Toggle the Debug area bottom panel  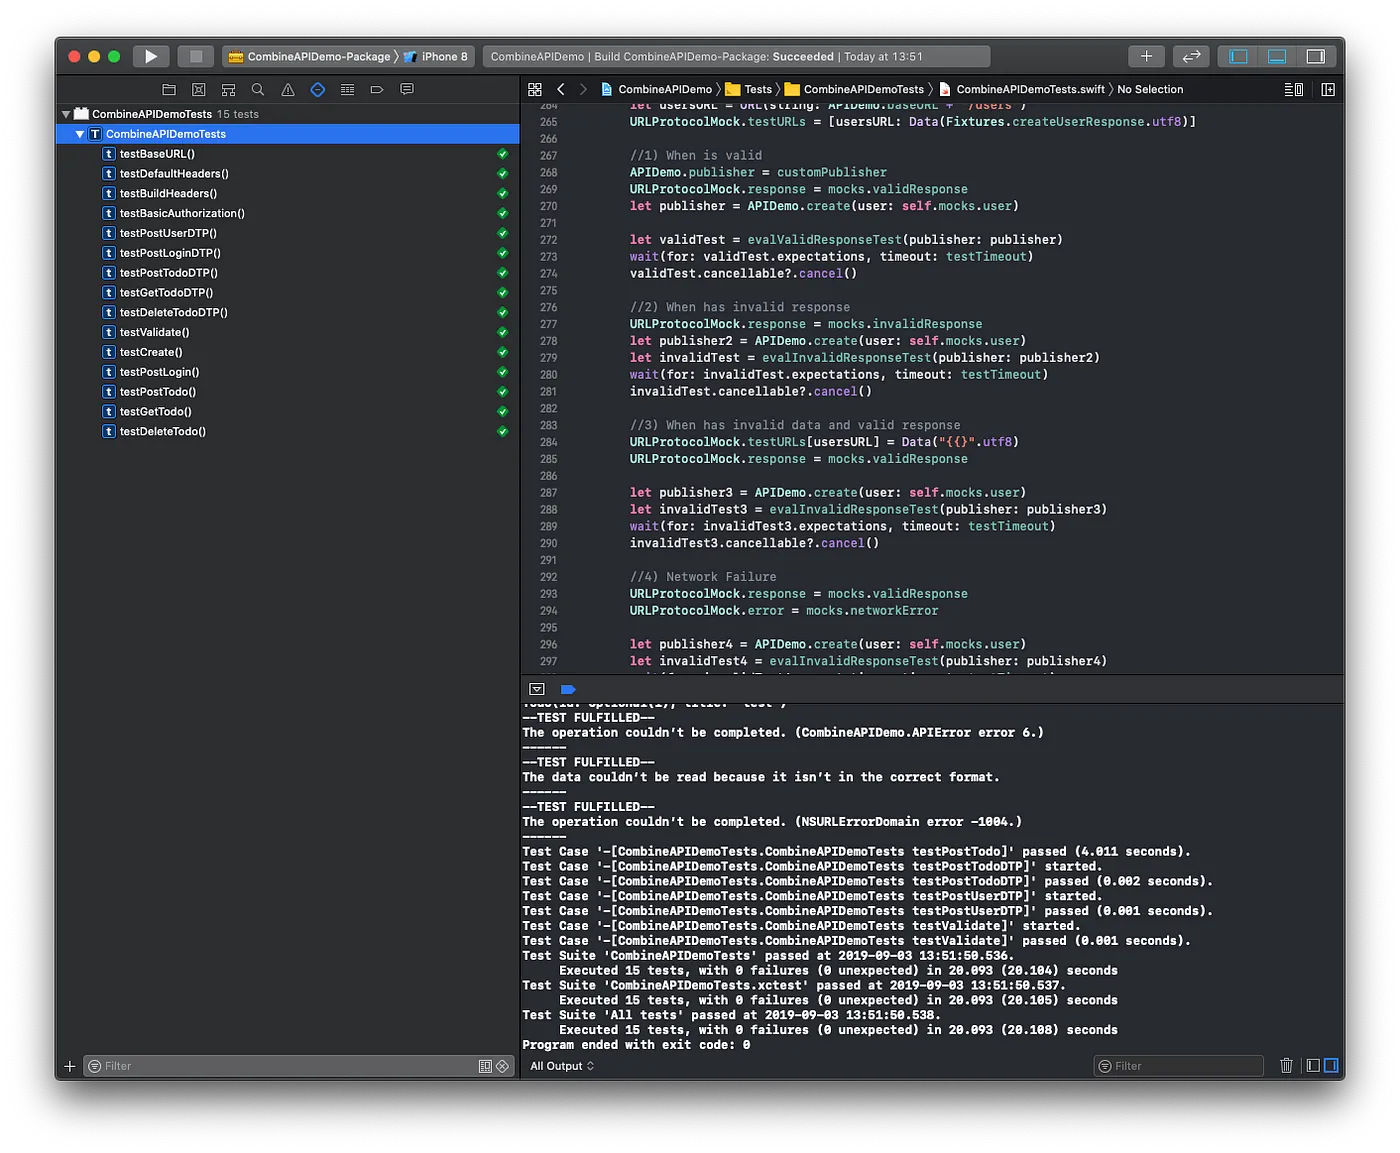[1277, 57]
